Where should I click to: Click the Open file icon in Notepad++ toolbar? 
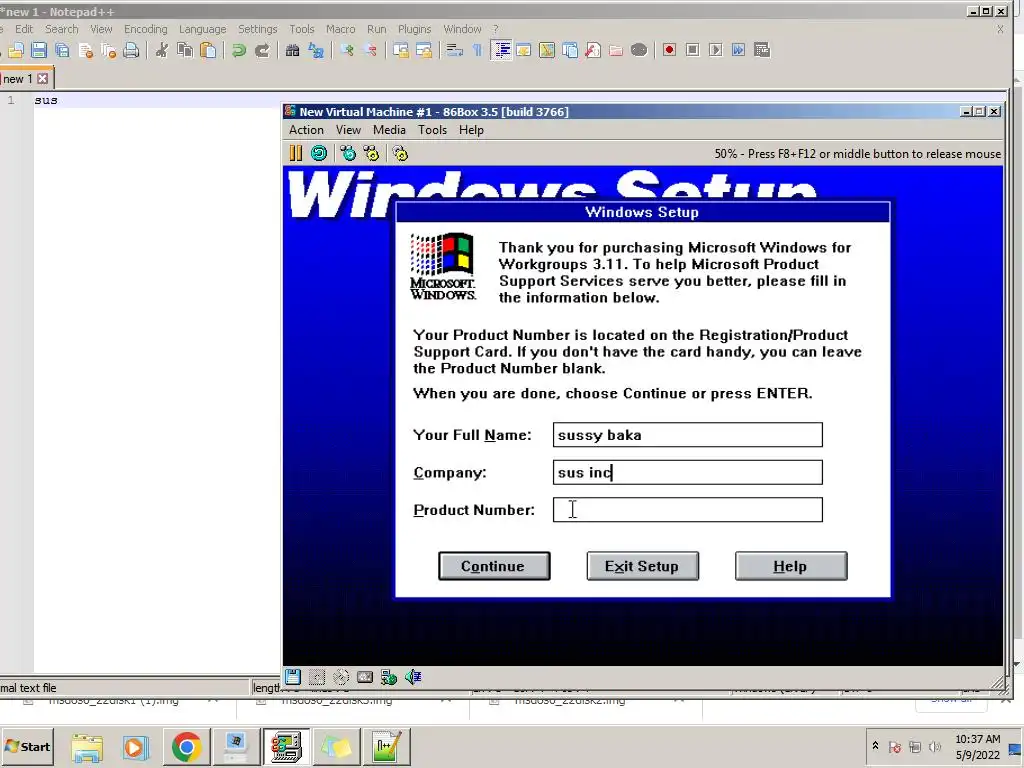pyautogui.click(x=16, y=50)
